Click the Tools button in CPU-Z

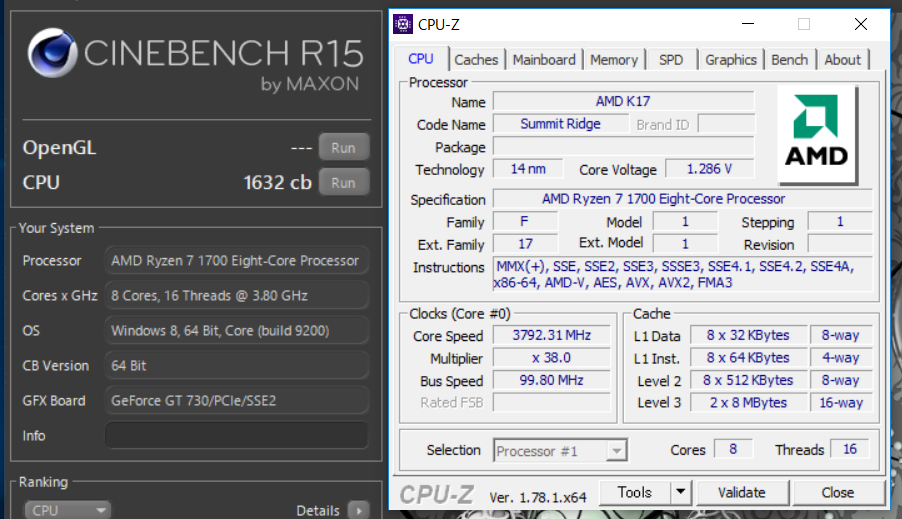coord(635,492)
